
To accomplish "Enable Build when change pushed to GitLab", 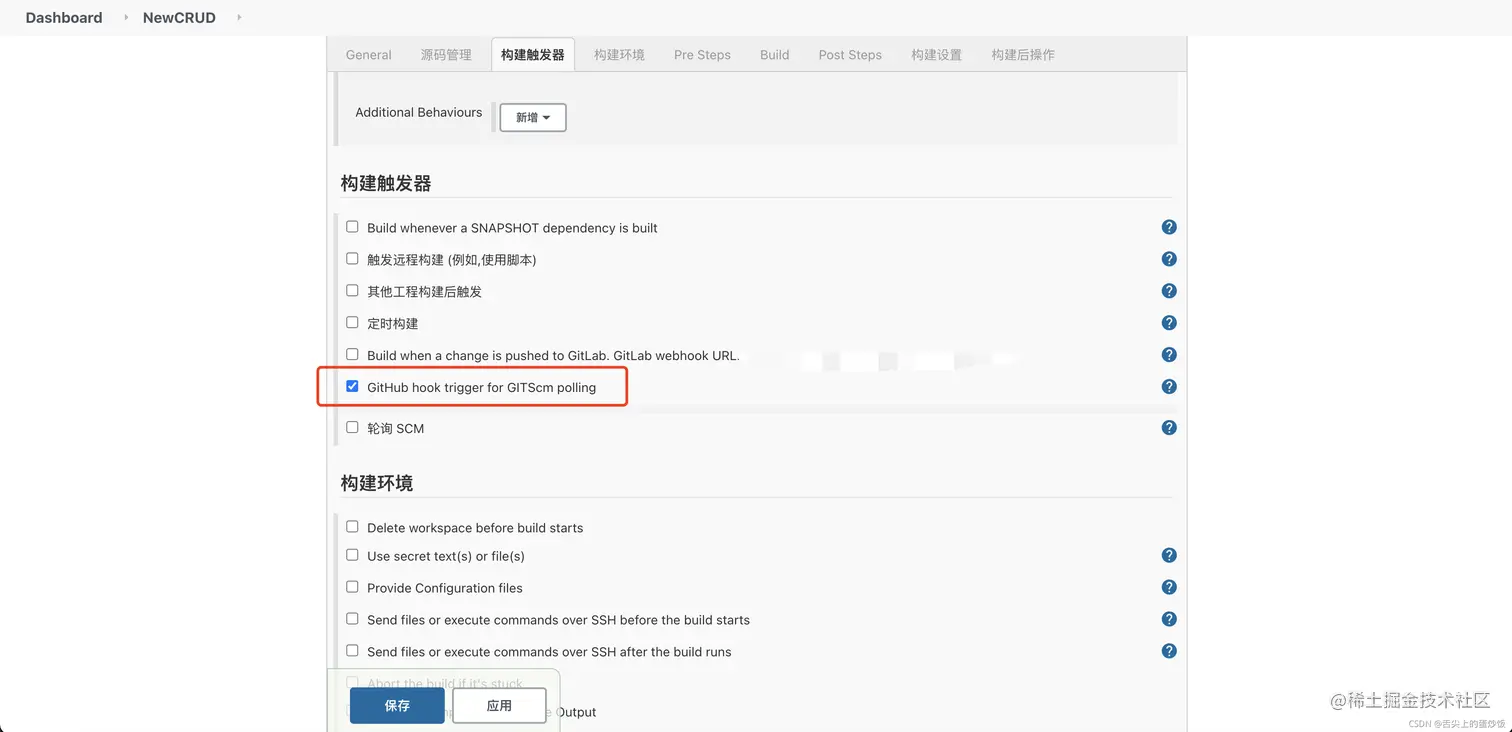I will (352, 355).
